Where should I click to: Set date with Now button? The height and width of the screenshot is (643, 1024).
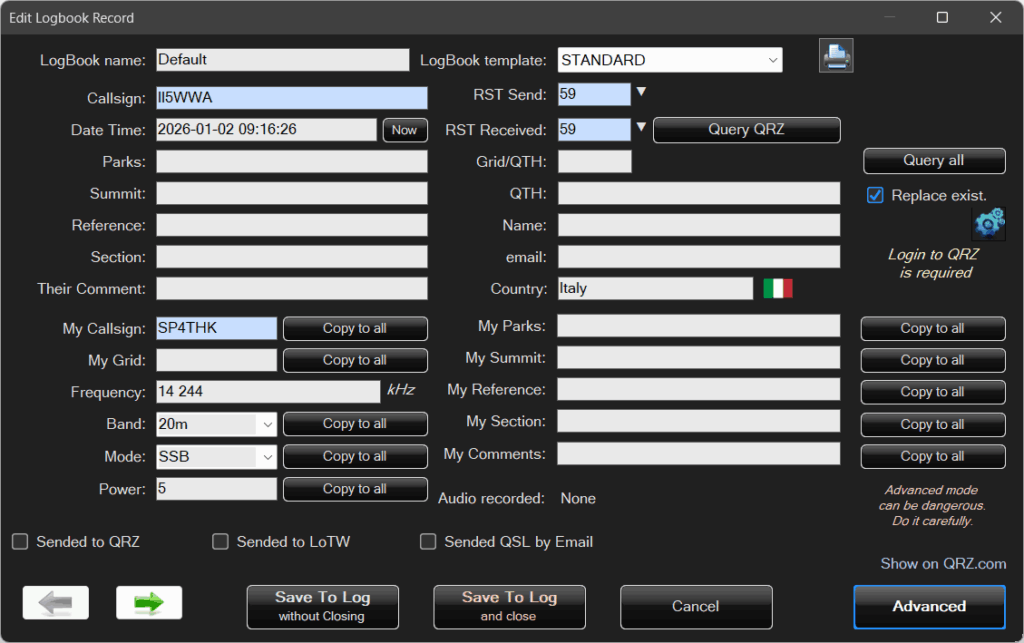405,130
